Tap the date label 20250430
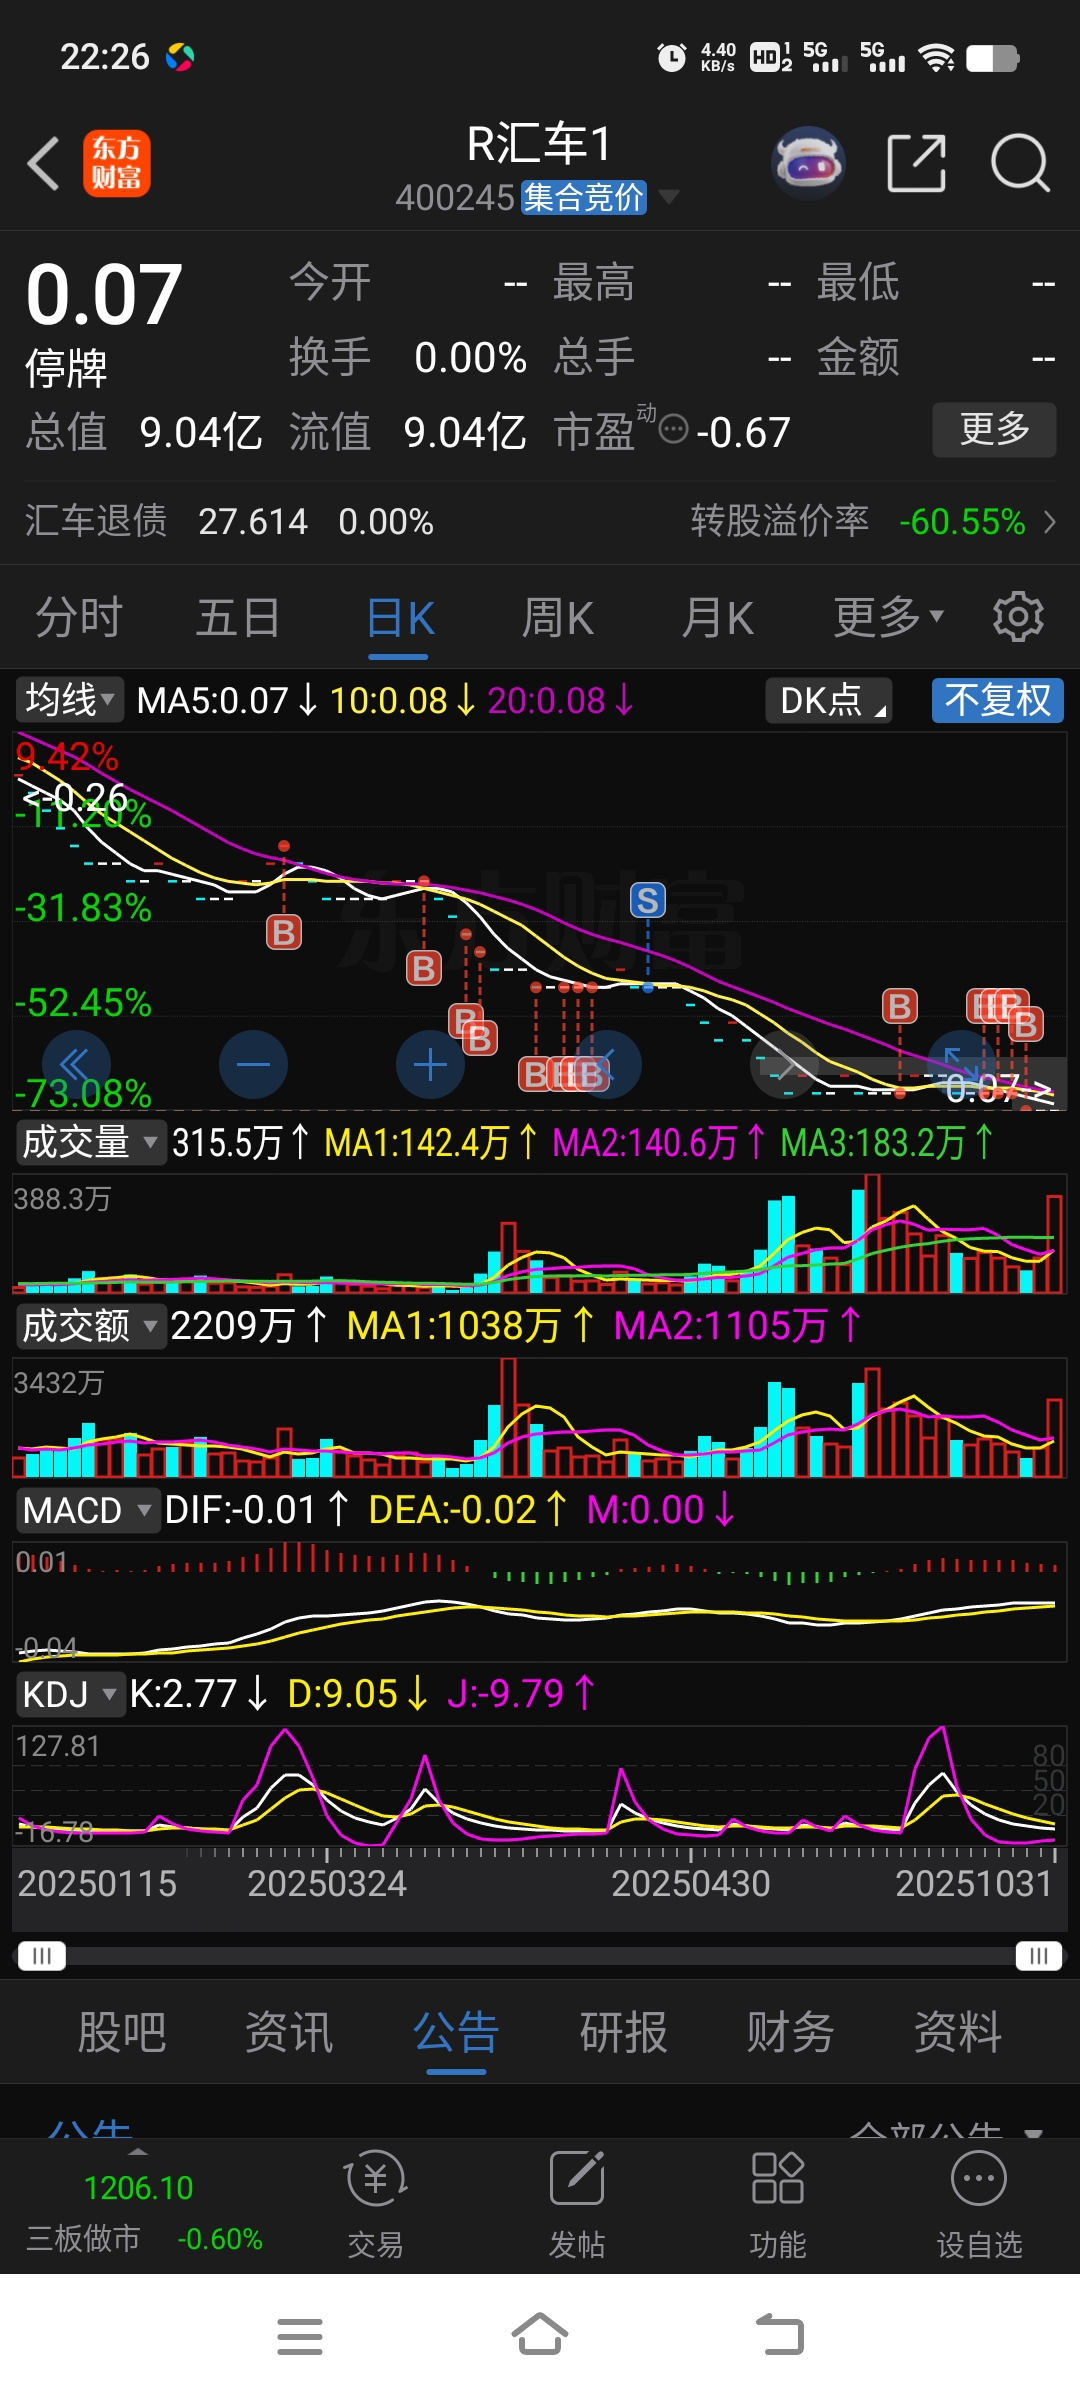This screenshot has width=1080, height=2400. [691, 1884]
